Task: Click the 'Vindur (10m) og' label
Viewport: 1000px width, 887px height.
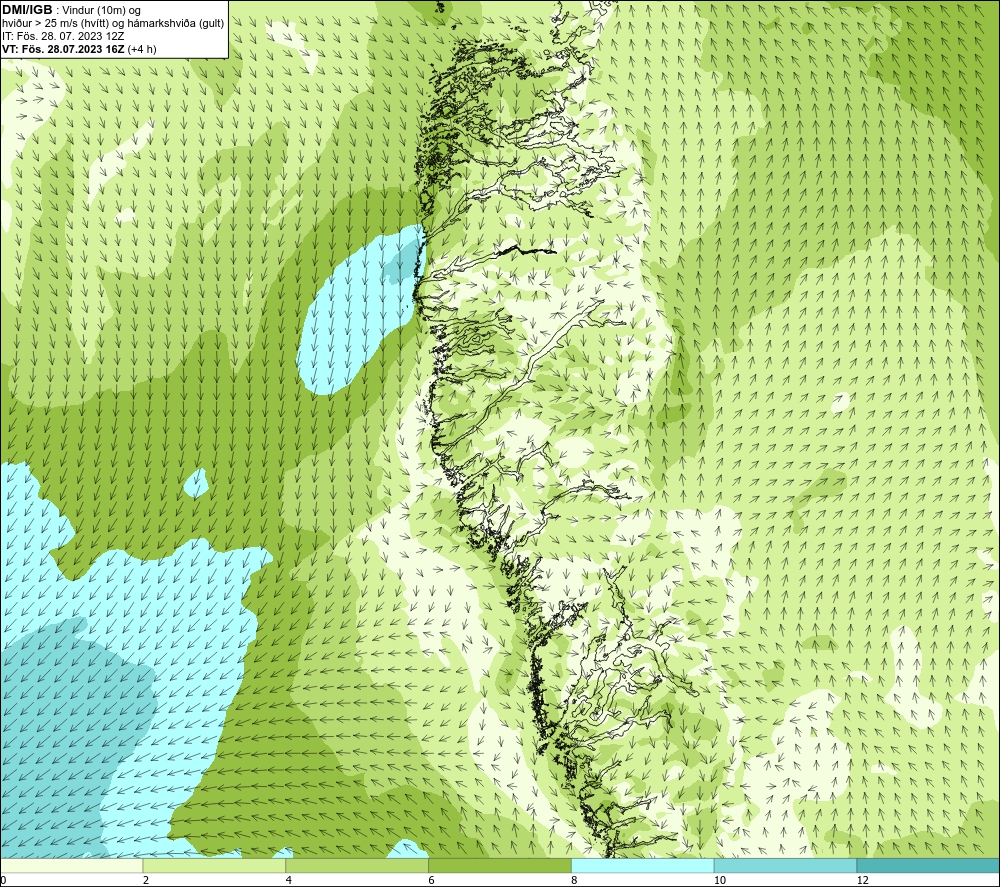Action: [101, 11]
